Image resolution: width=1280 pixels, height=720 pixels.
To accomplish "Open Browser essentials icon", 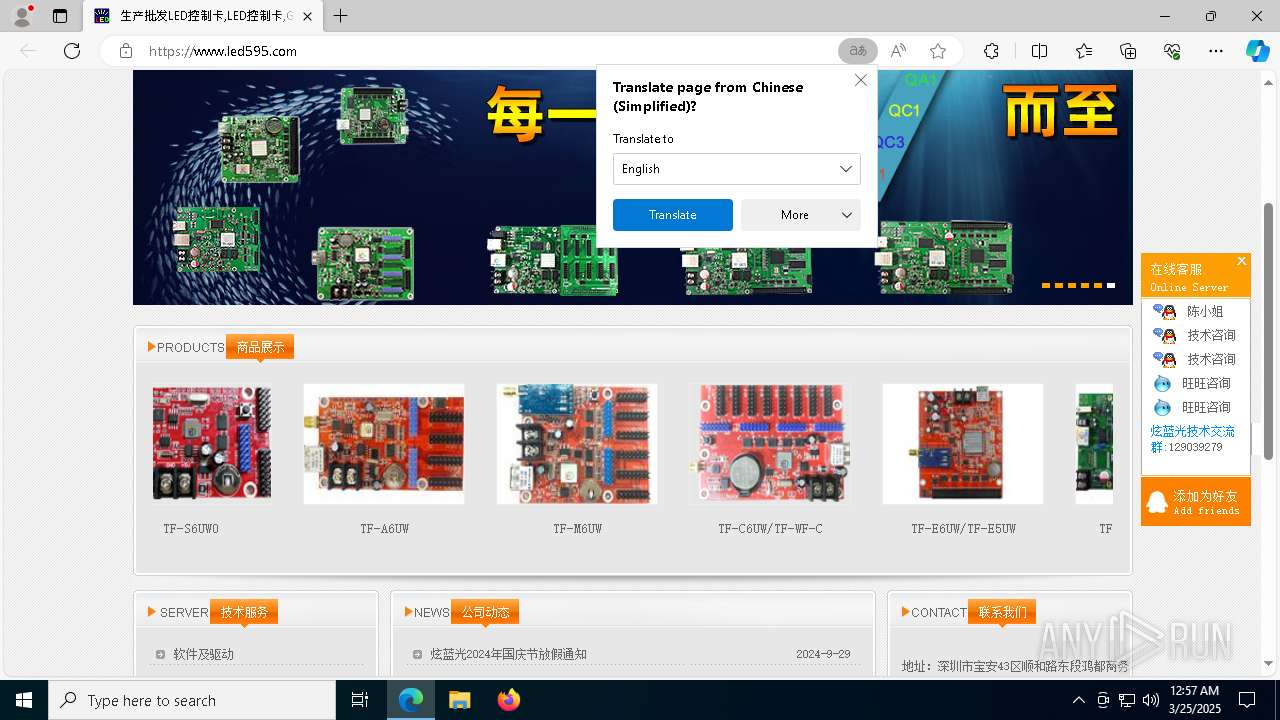I will [1172, 51].
